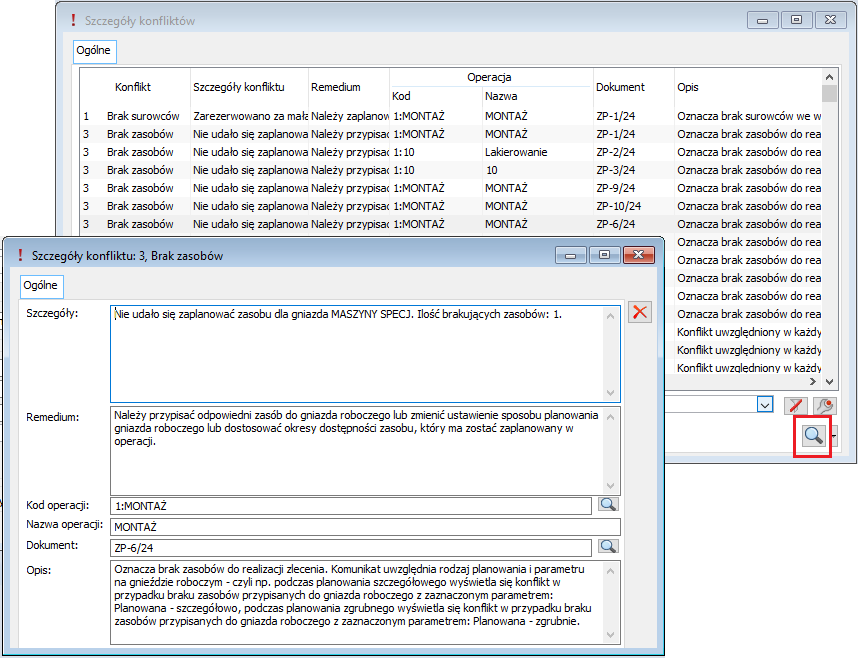Image resolution: width=858 pixels, height=658 pixels.
Task: Click the magnifier preview icon in the Szczegóły konfliktów window
Action: coord(813,436)
